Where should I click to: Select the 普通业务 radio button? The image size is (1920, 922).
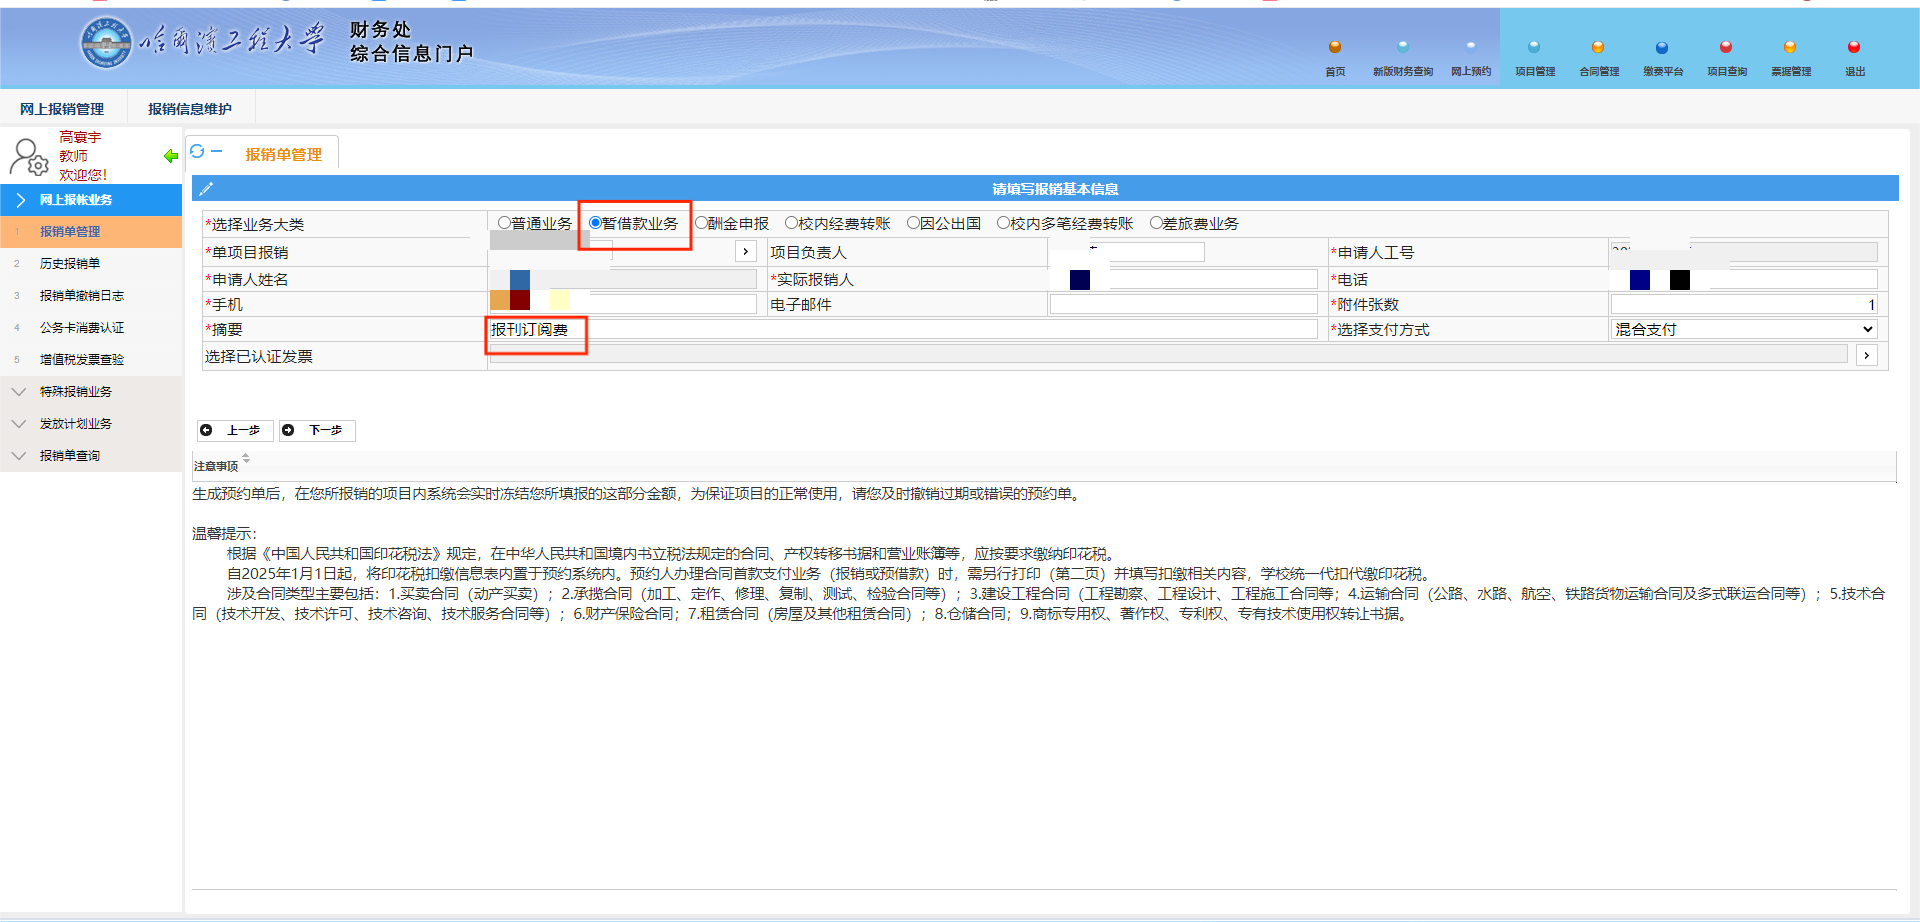coord(505,223)
